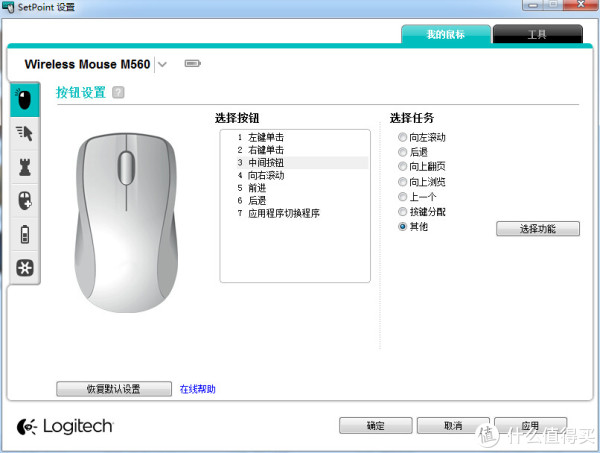600x453 pixels.
Task: Select the 按键分配 radio option
Action: coord(402,212)
